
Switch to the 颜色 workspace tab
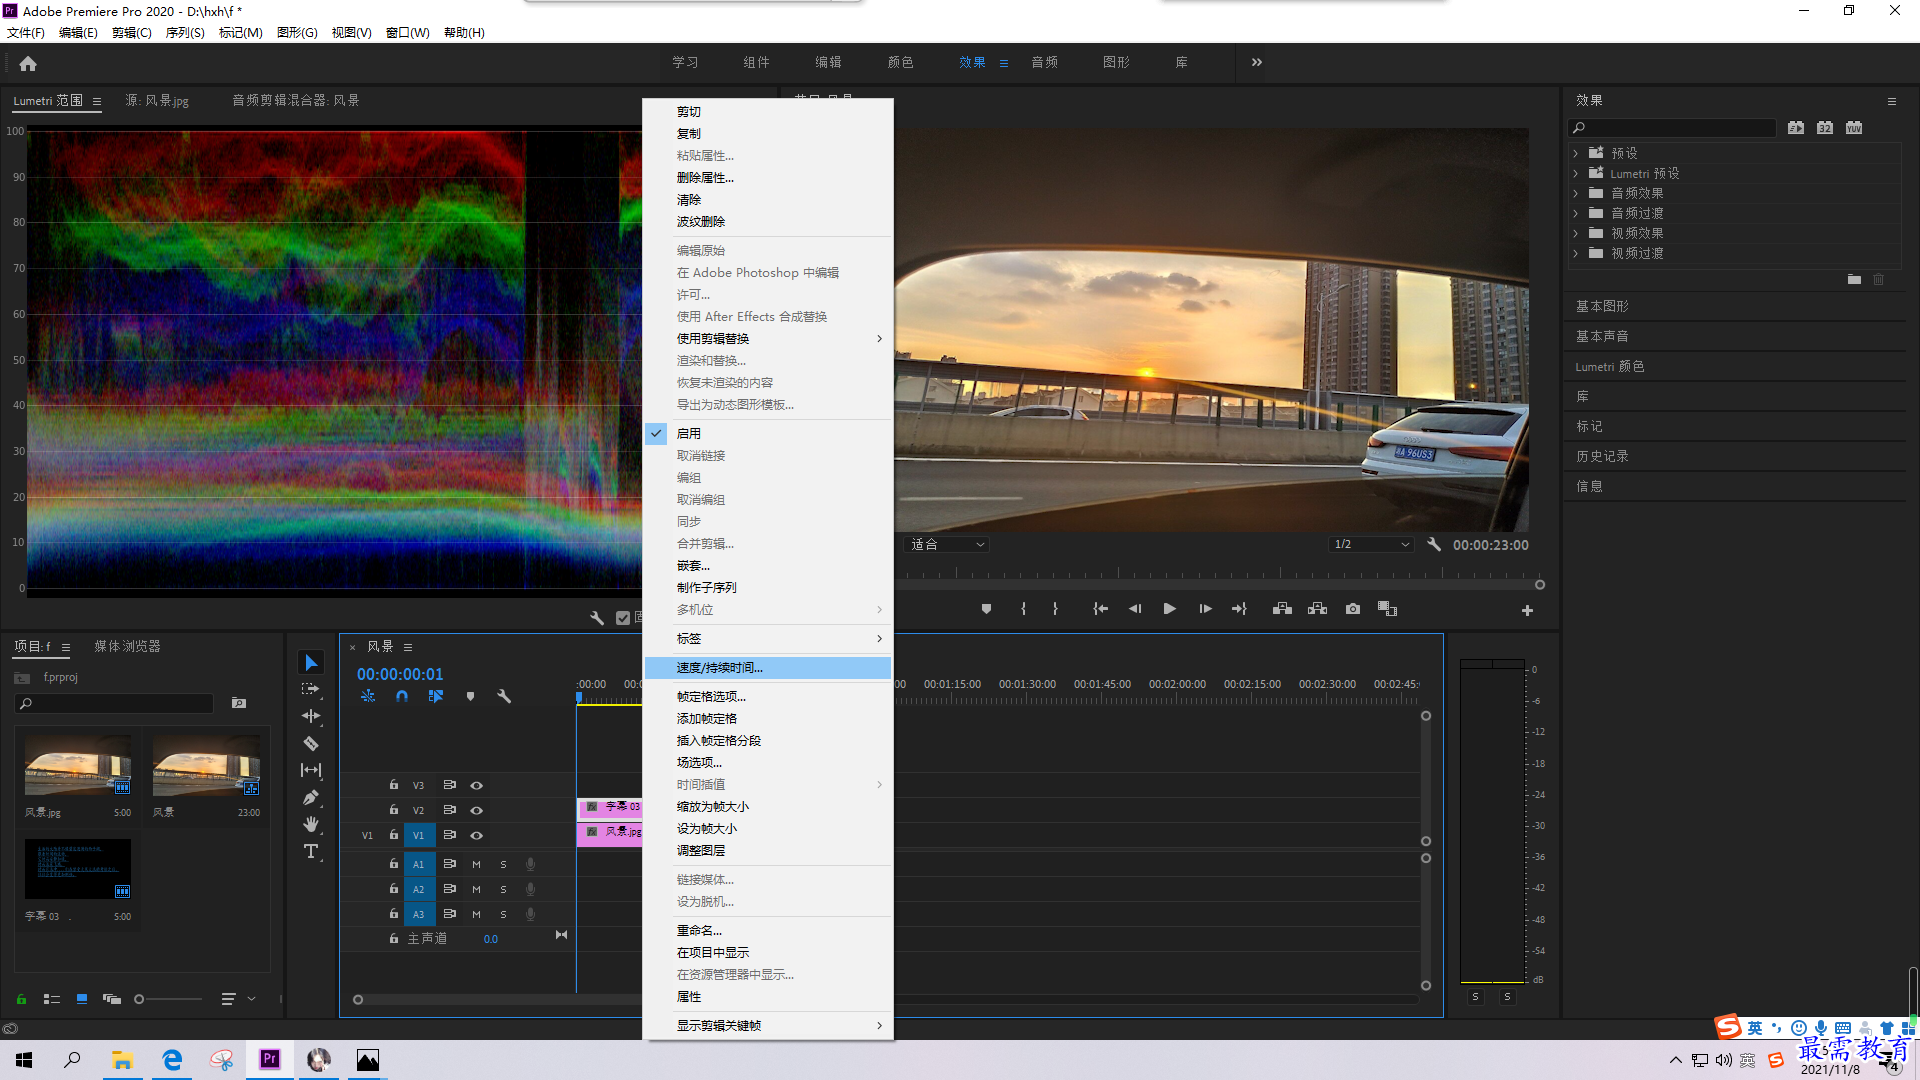coord(900,62)
